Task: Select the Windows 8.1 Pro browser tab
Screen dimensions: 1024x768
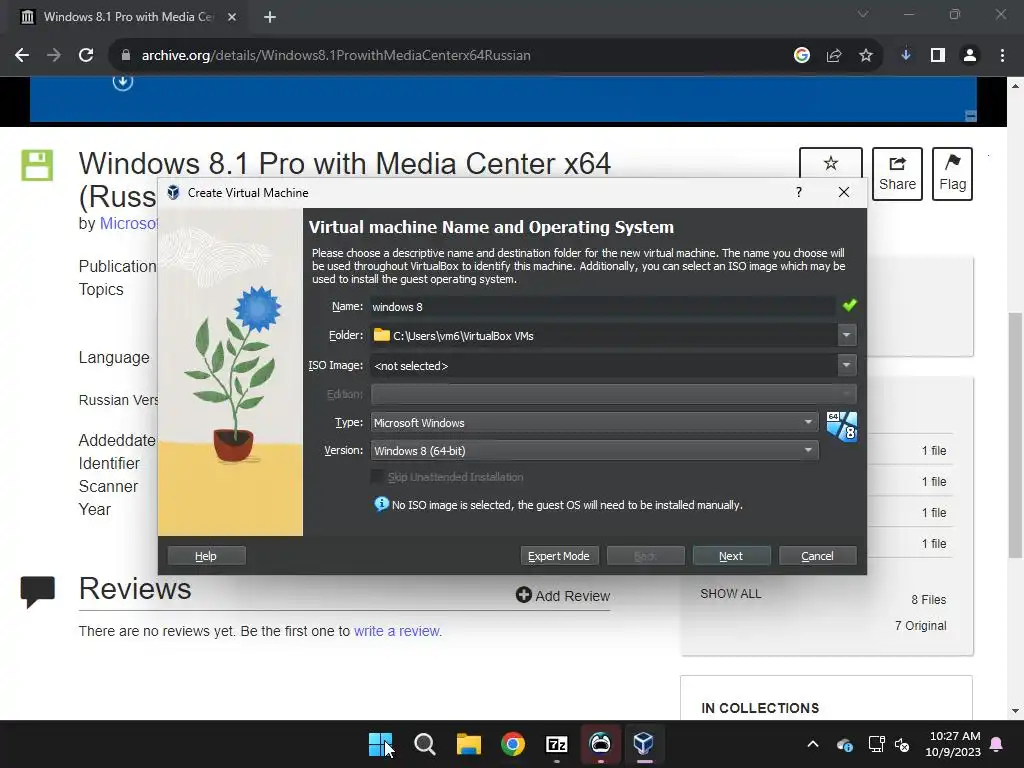Action: pyautogui.click(x=128, y=17)
